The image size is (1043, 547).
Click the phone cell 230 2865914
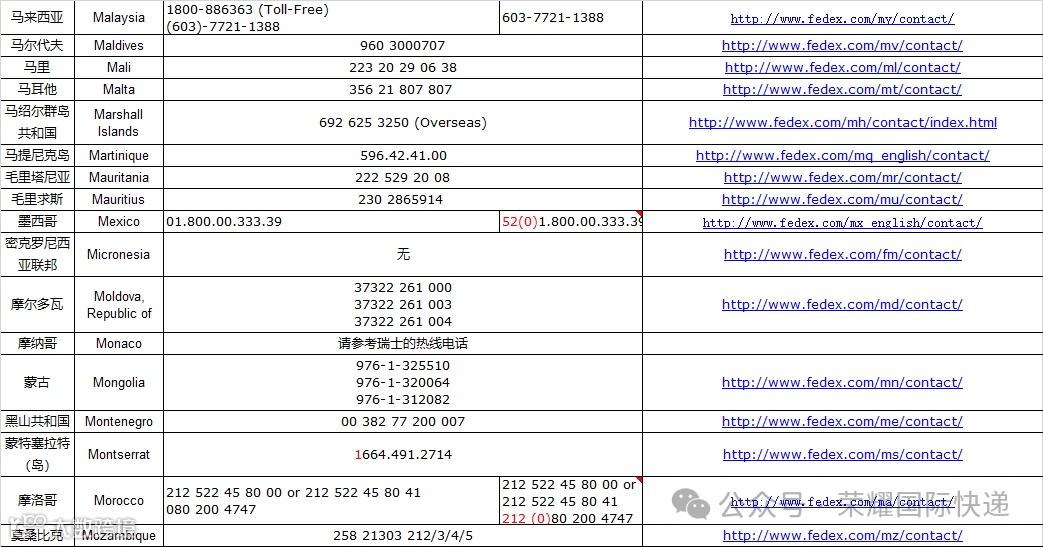tap(402, 199)
